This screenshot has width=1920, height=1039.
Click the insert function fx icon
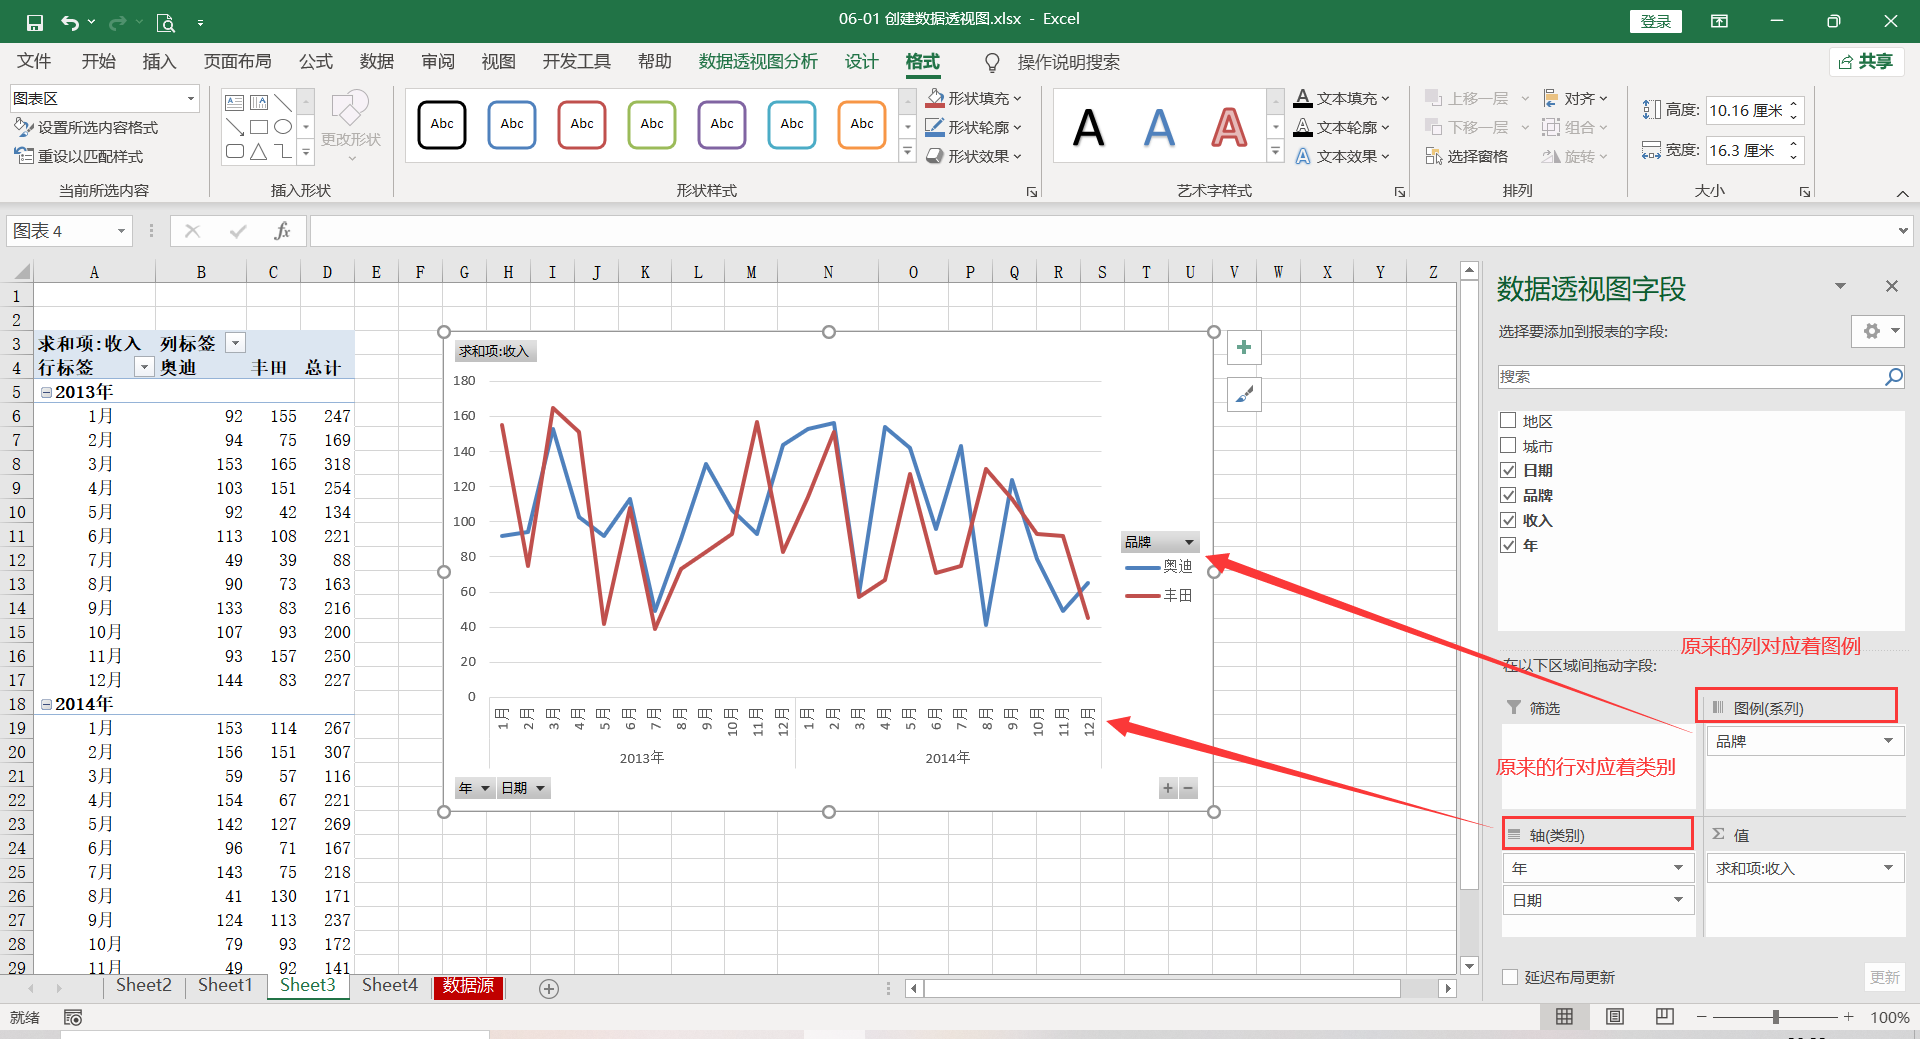tap(282, 231)
